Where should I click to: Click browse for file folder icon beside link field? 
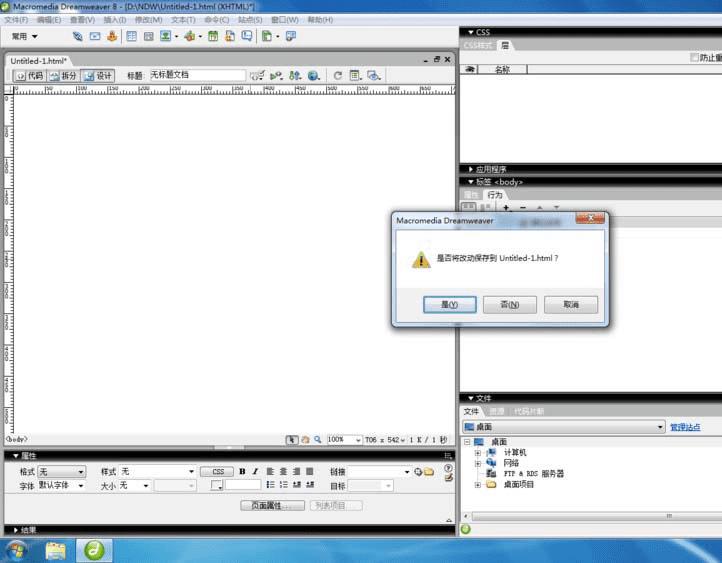point(429,471)
